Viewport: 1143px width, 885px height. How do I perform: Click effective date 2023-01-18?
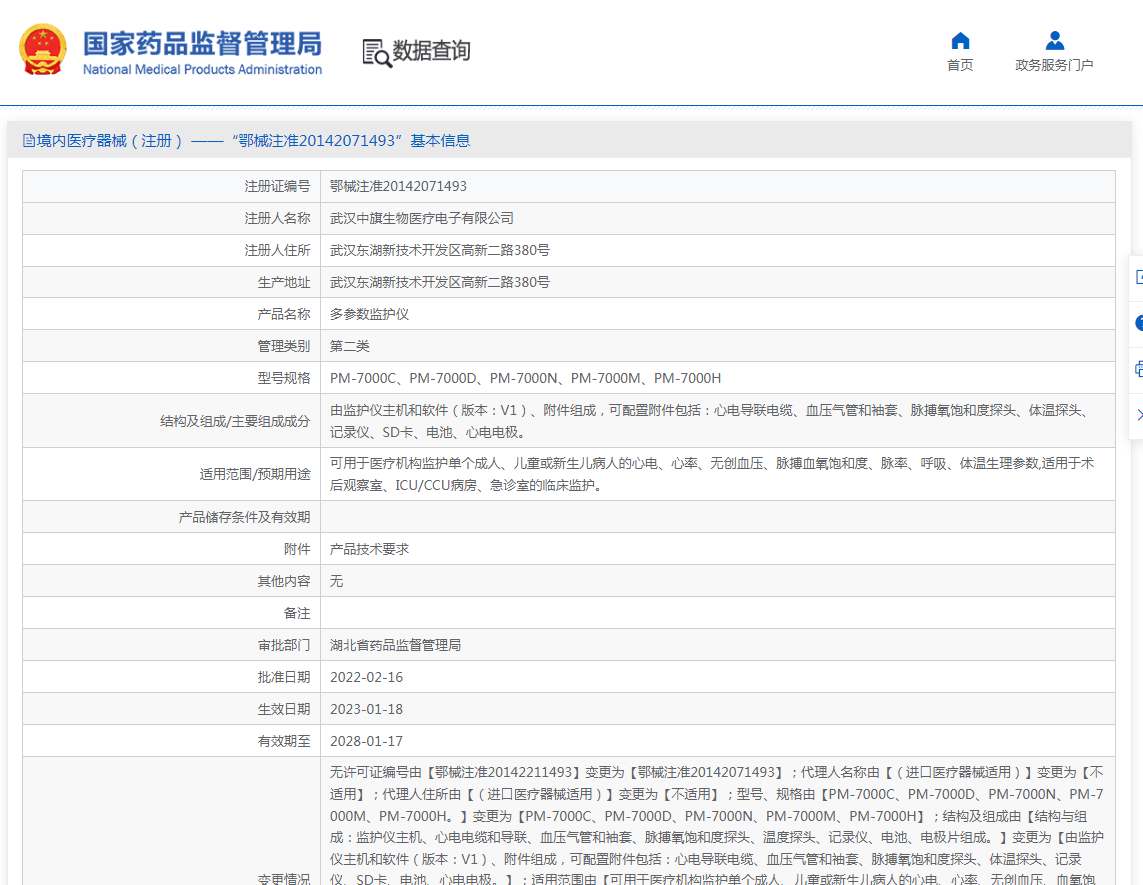[x=366, y=709]
